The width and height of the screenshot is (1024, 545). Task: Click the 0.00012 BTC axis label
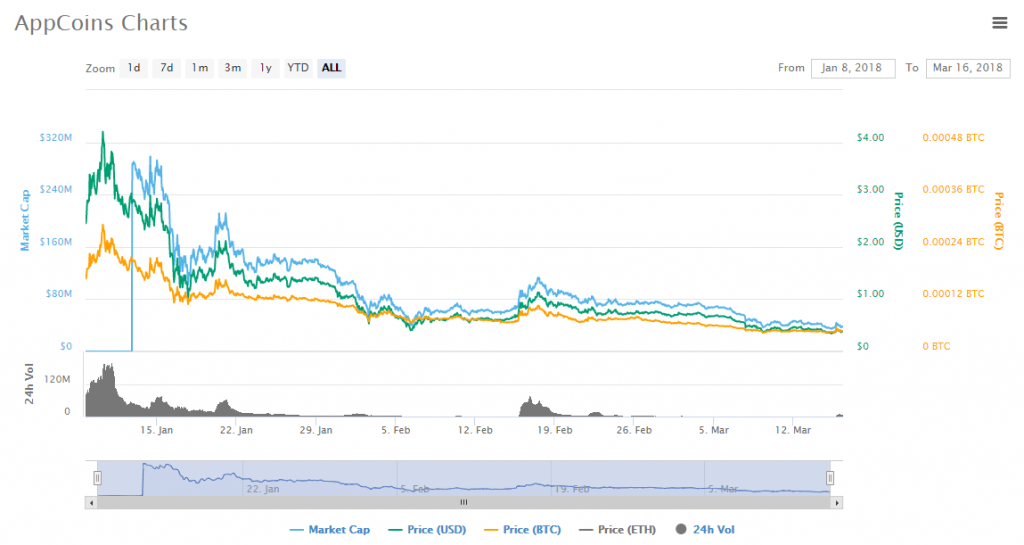pyautogui.click(x=953, y=294)
